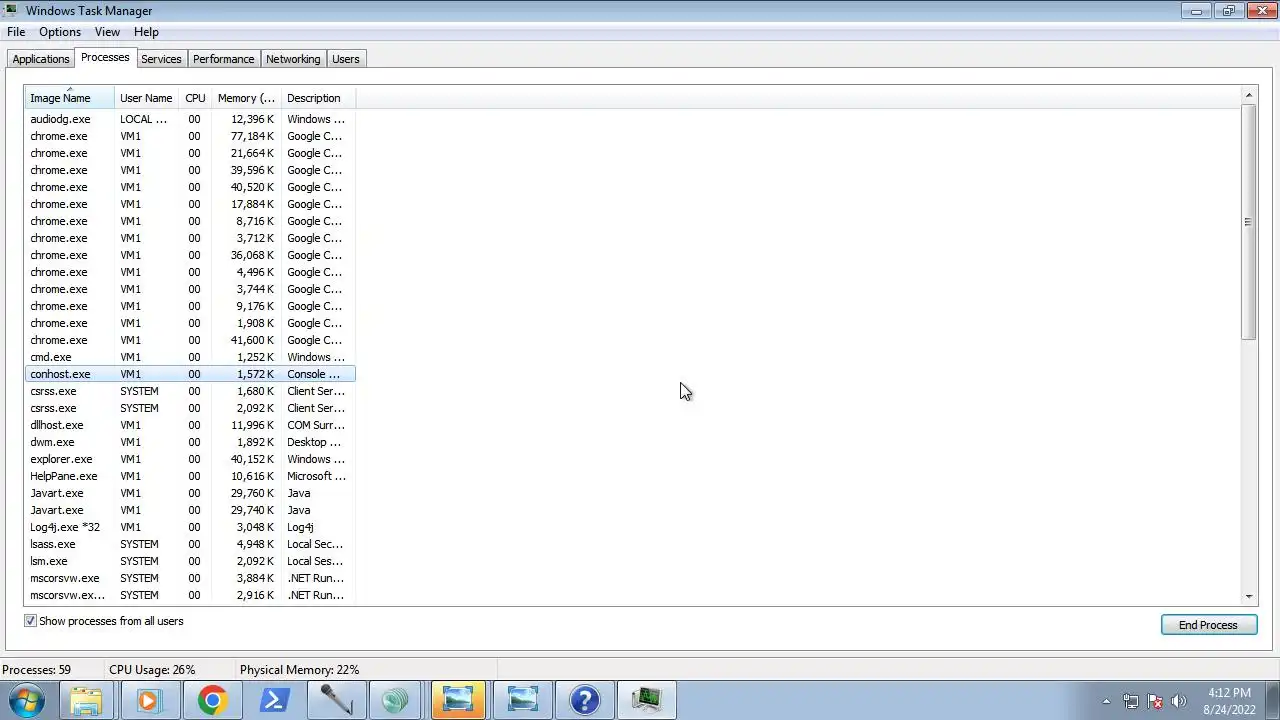Go to the Performance tab

coord(224,59)
